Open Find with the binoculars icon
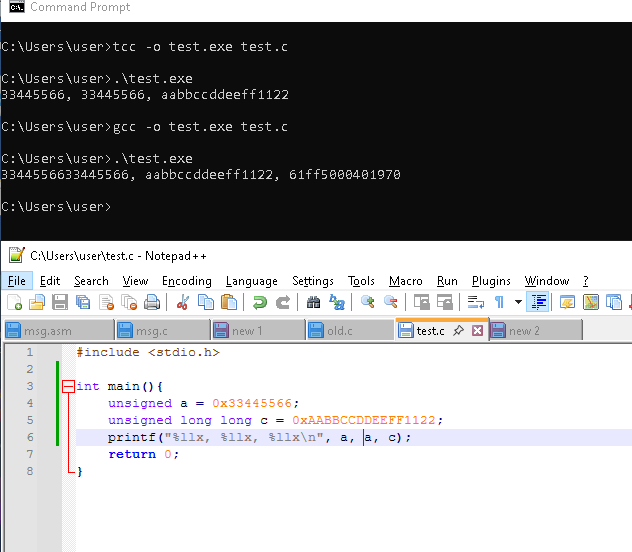 click(313, 302)
